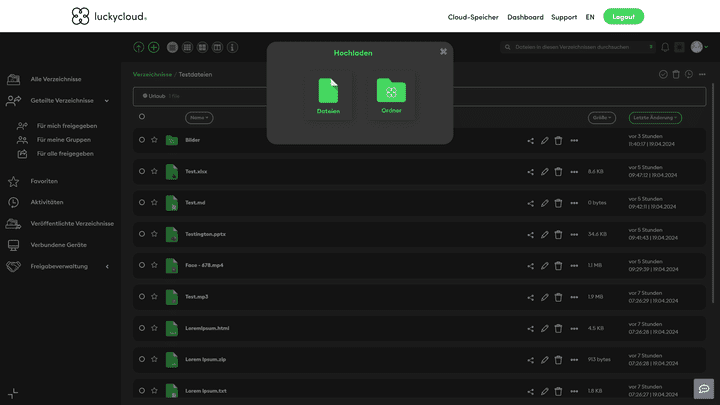Open the chat support icon

[x=704, y=388]
